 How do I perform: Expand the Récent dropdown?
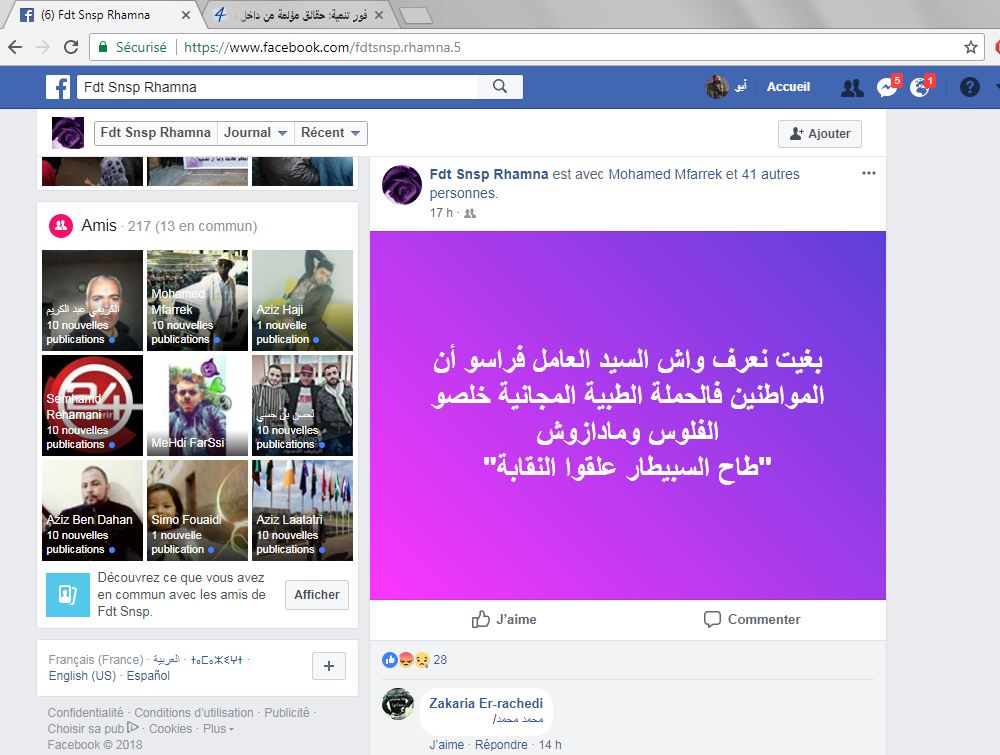(330, 133)
